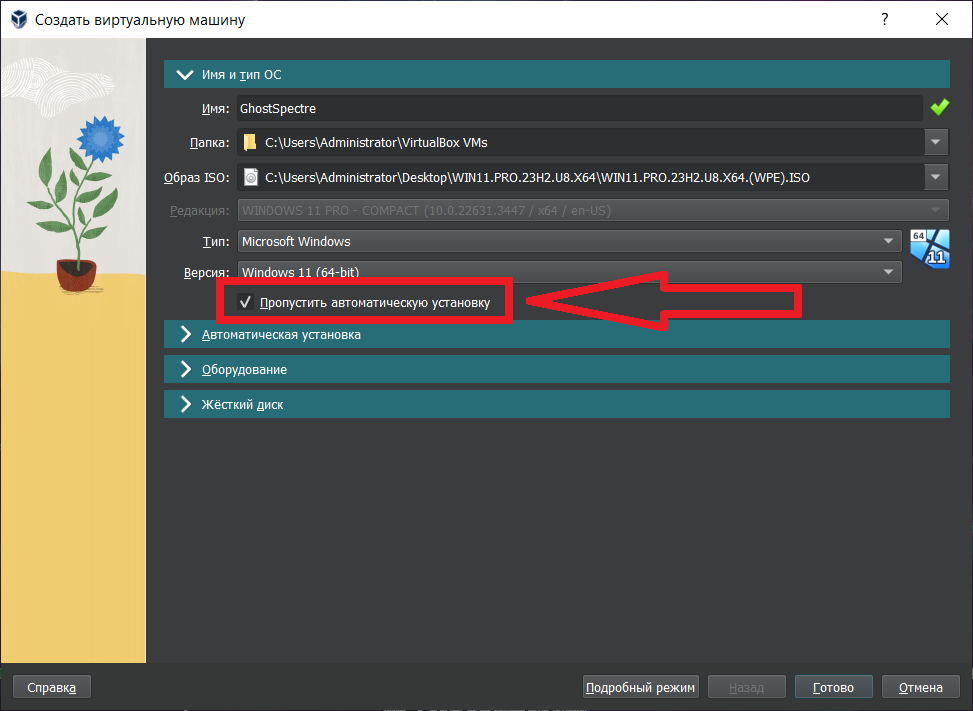
Task: Click the Тип field label
Action: tap(216, 242)
